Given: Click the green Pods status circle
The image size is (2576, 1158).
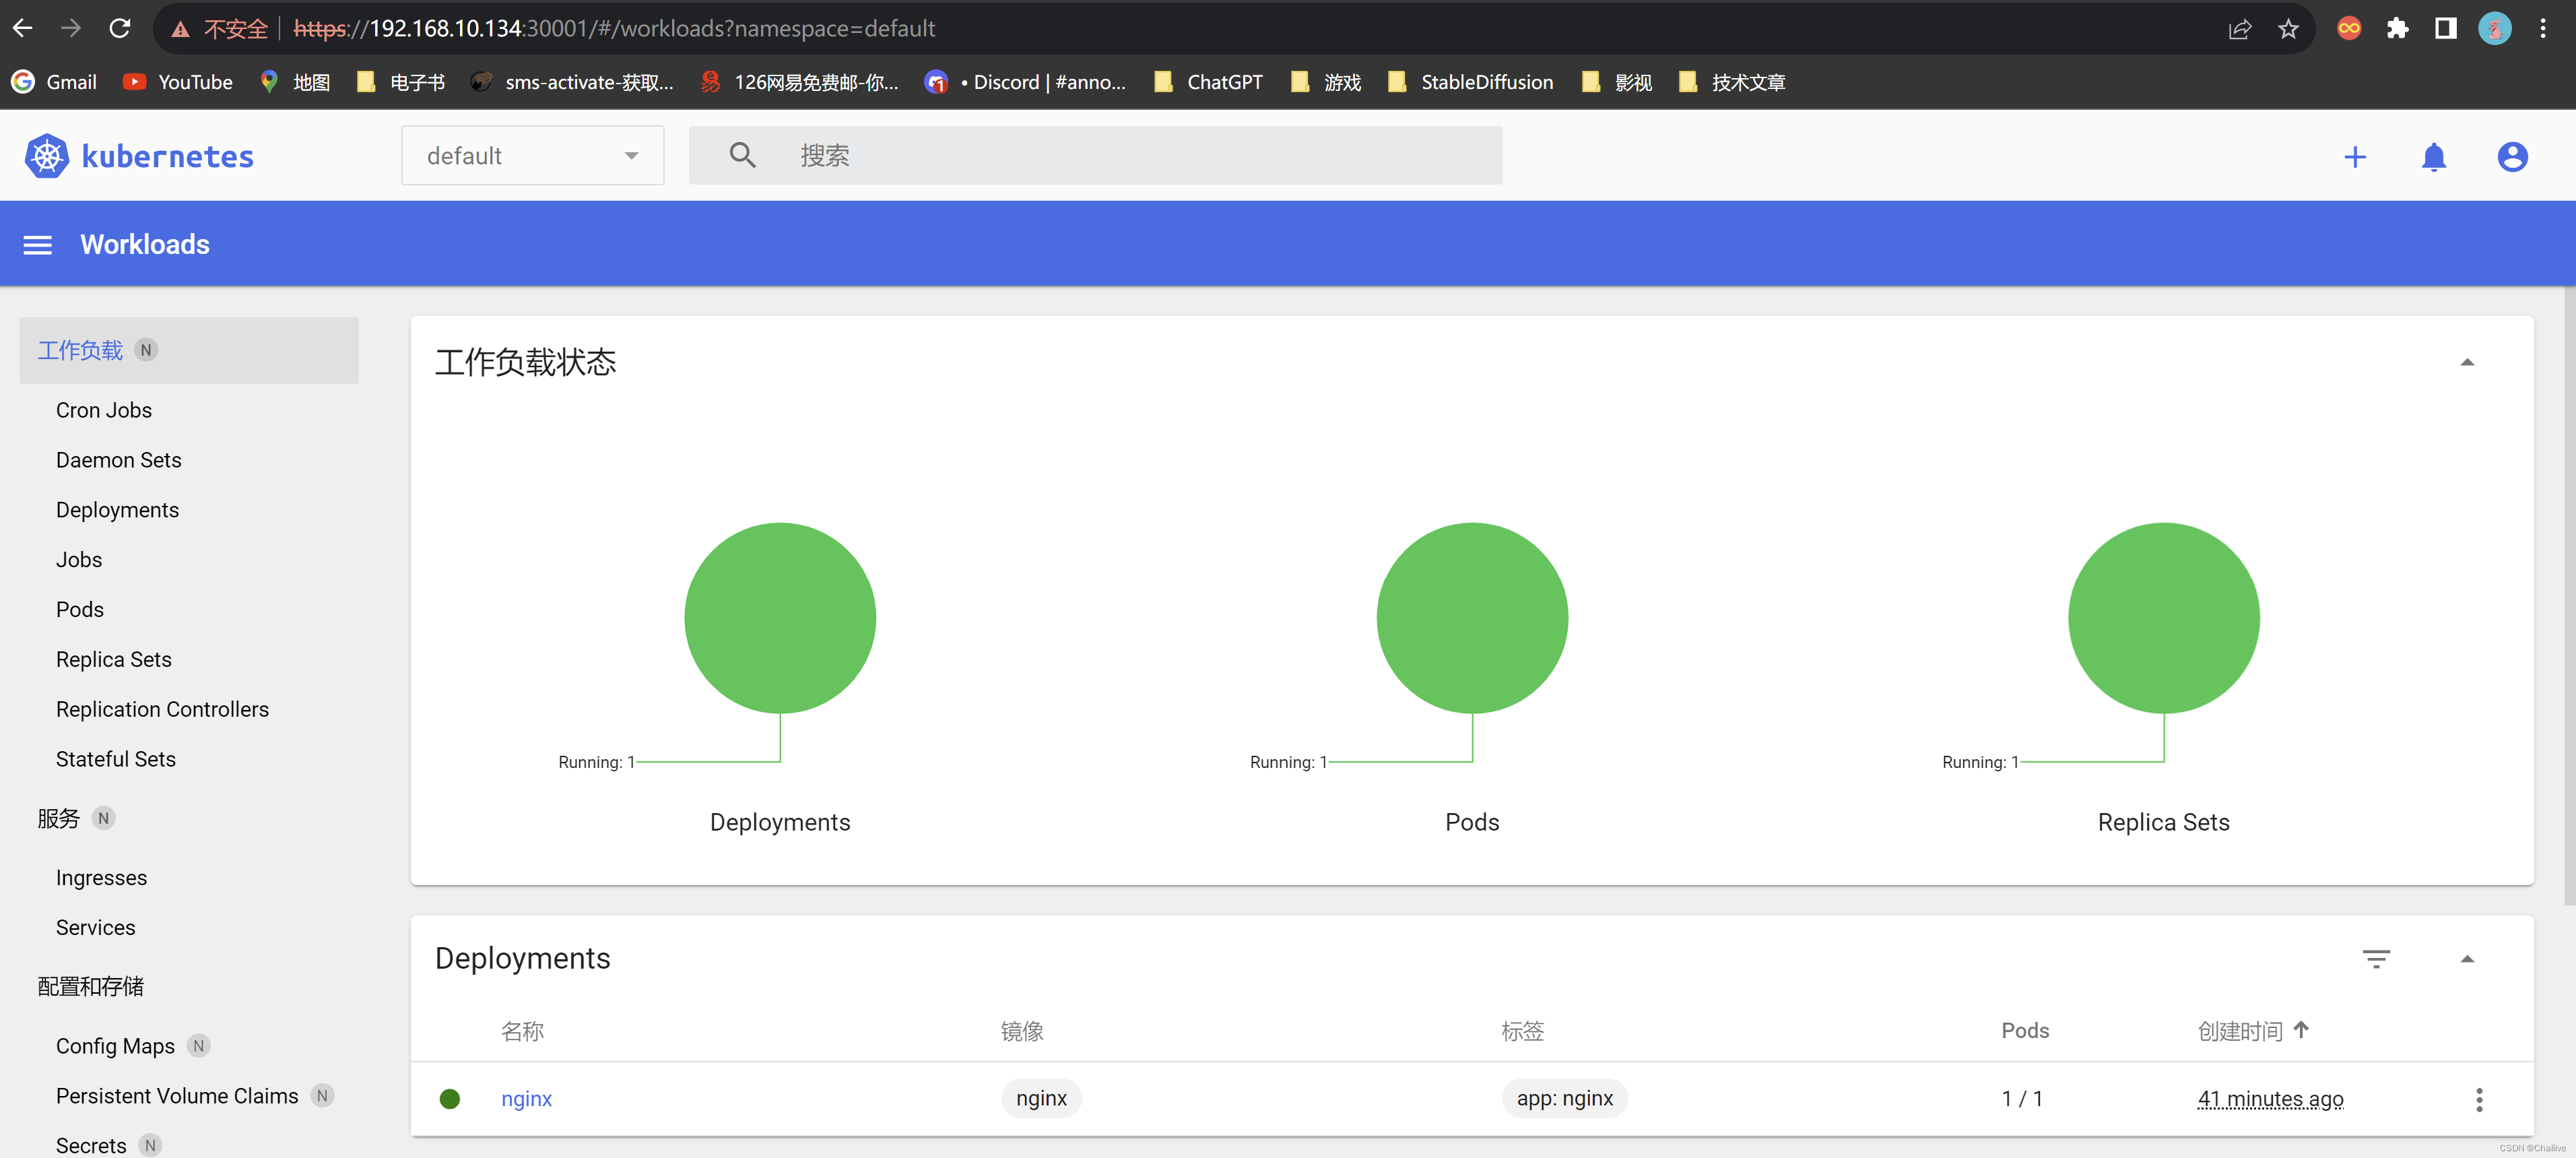Looking at the screenshot, I should click(1471, 617).
